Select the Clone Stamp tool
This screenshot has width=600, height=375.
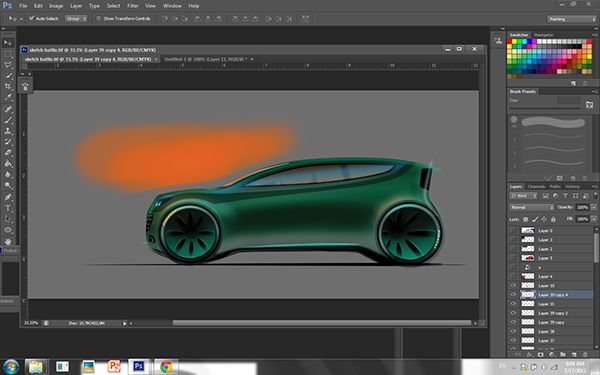8,131
